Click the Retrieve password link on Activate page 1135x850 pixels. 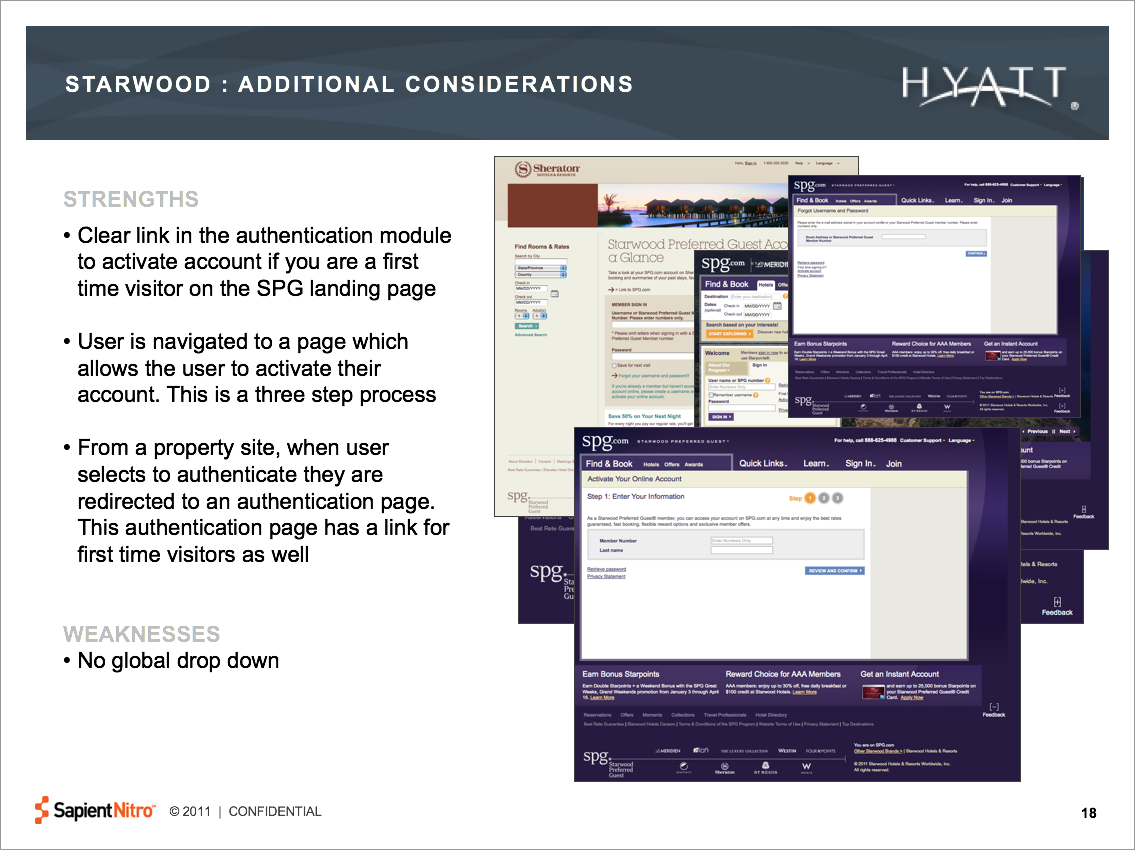[607, 569]
